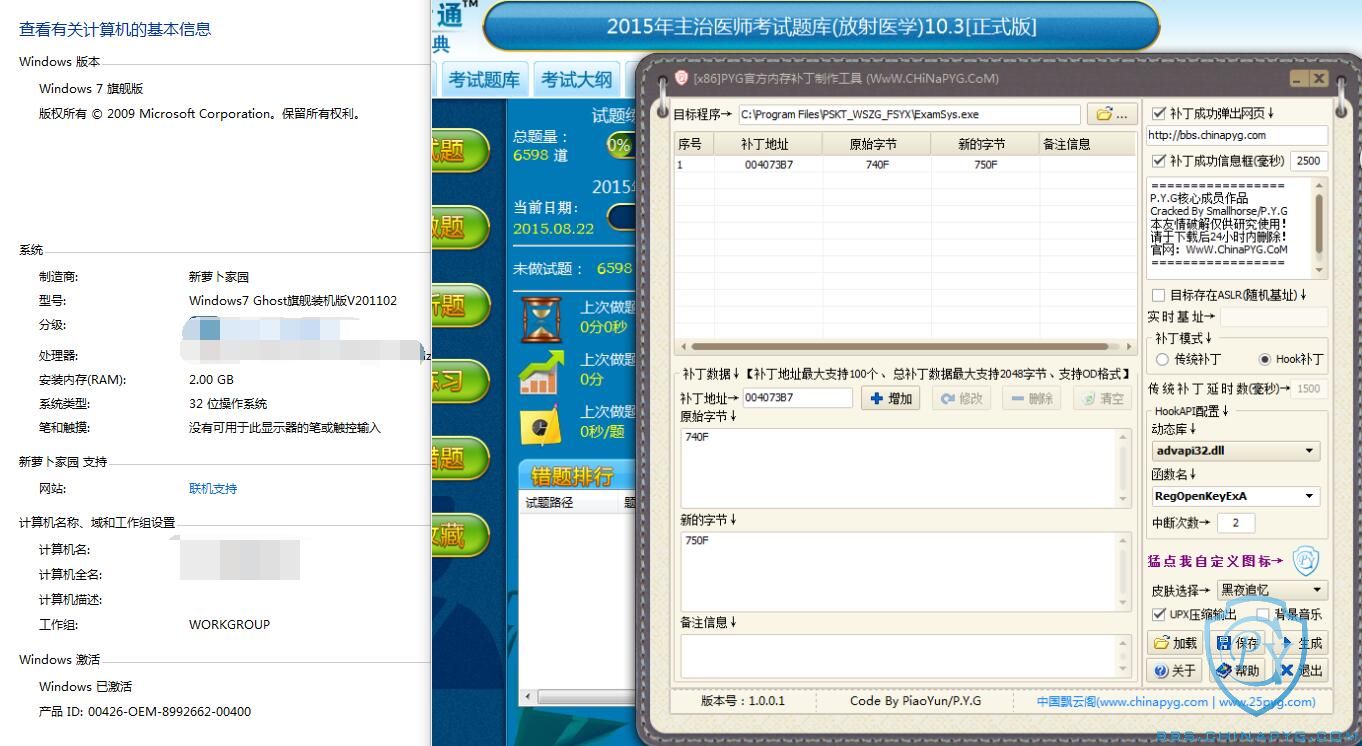The image size is (1362, 746).
Task: Click the 中断次数 value field
Action: click(x=1236, y=523)
